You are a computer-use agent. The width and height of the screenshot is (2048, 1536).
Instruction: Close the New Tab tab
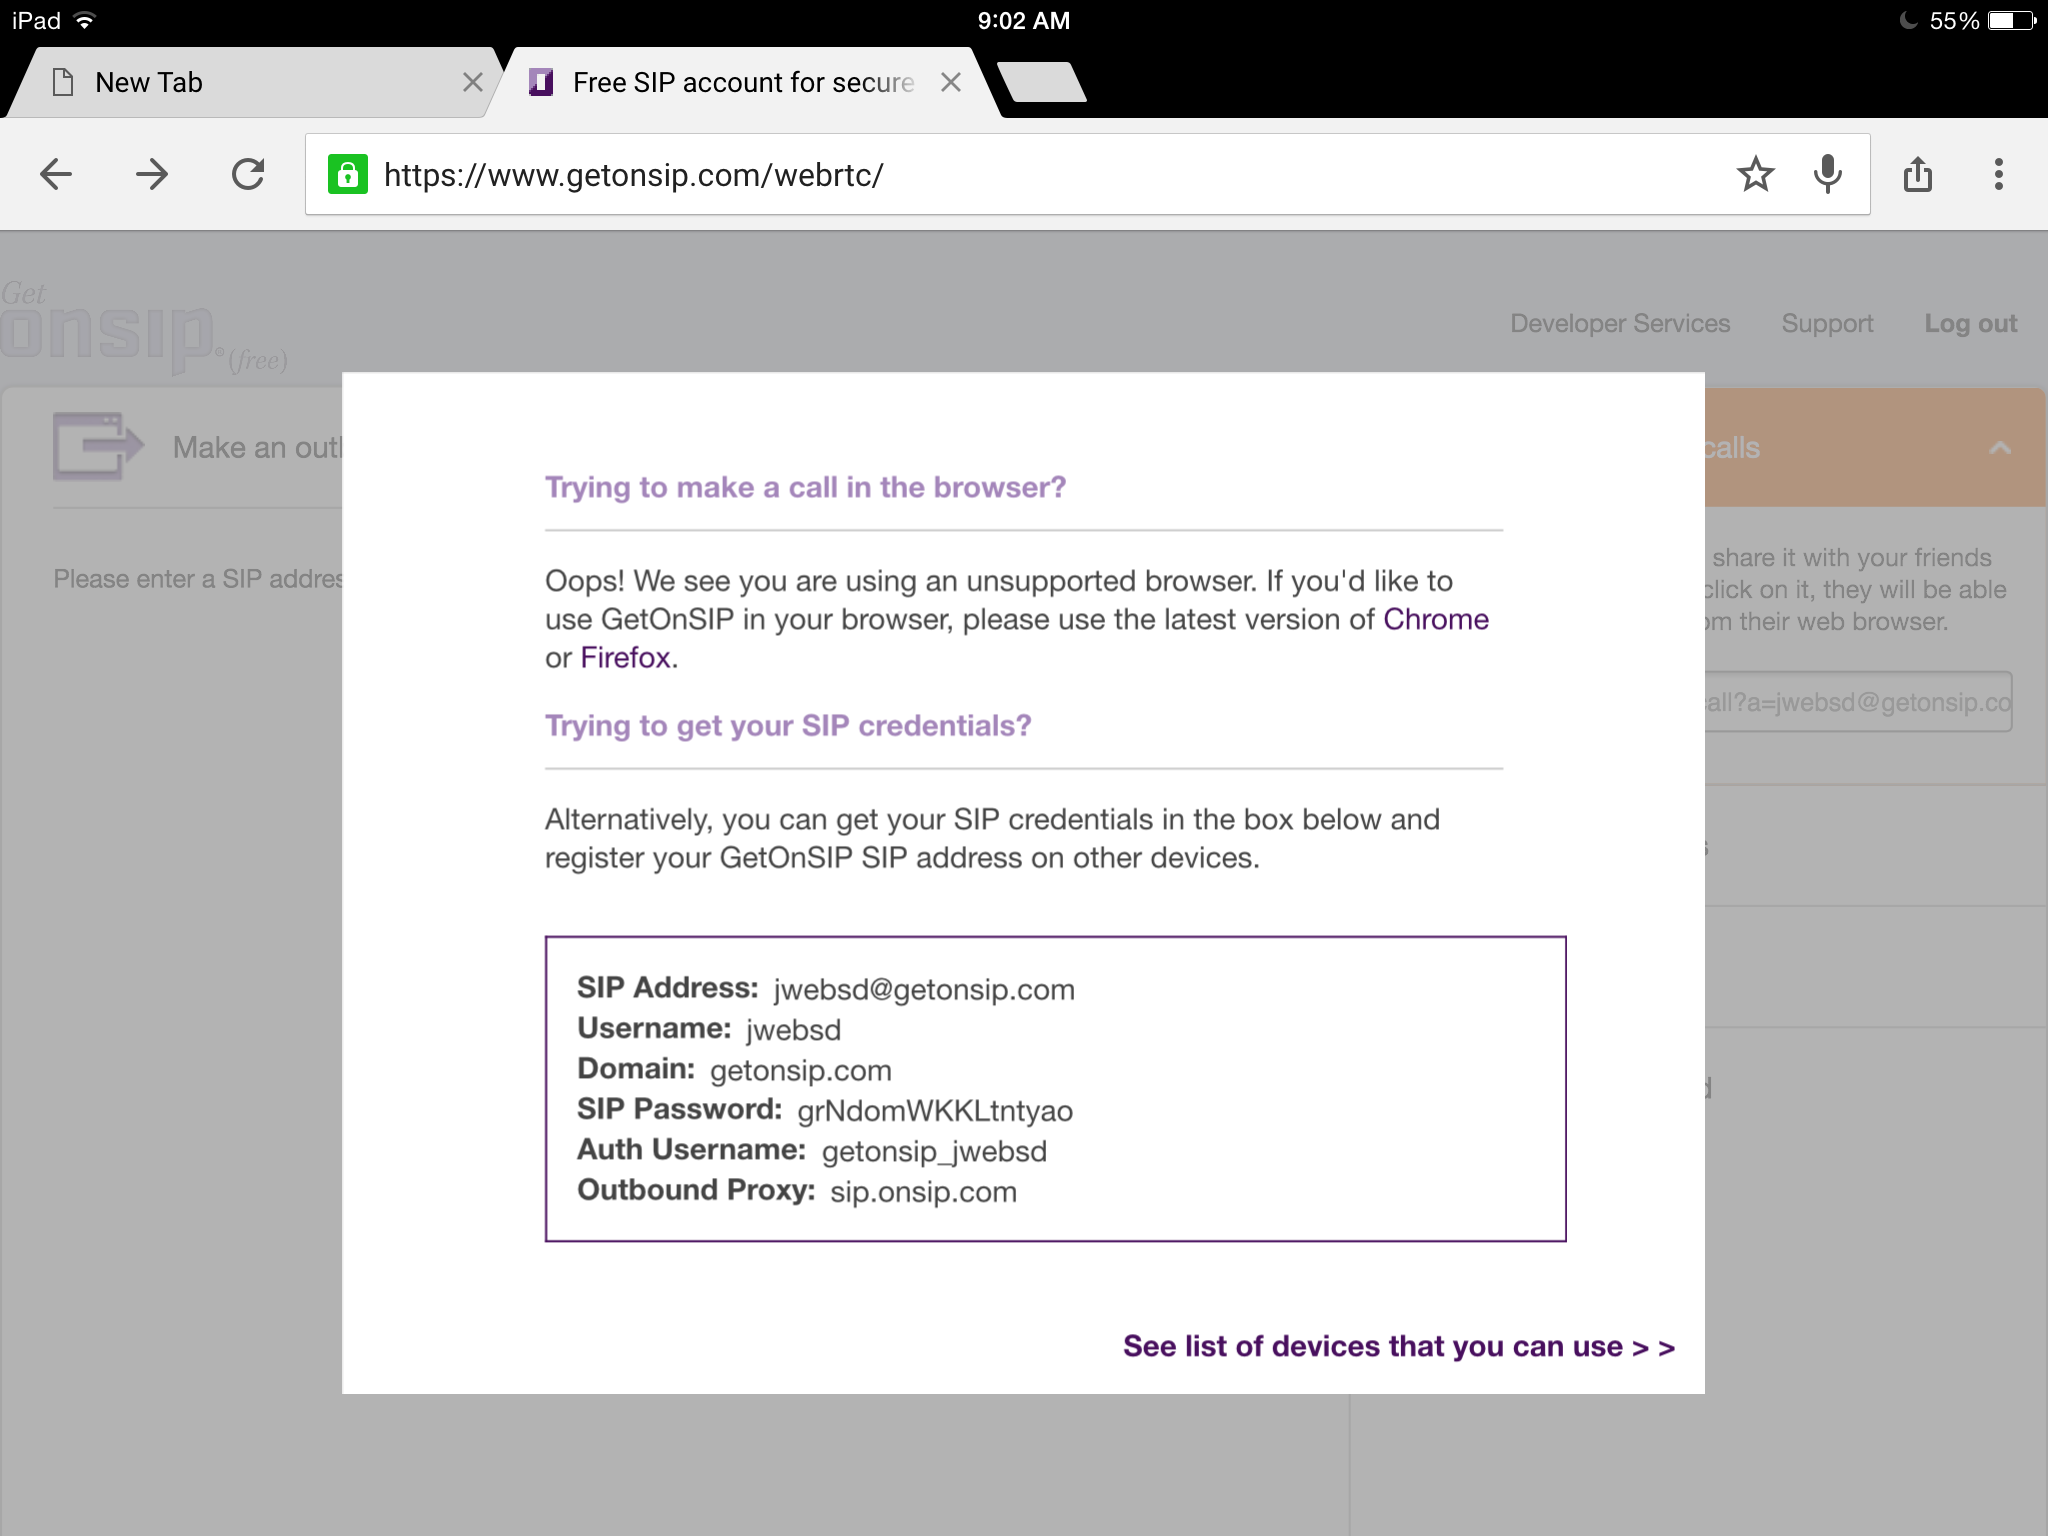tap(473, 83)
